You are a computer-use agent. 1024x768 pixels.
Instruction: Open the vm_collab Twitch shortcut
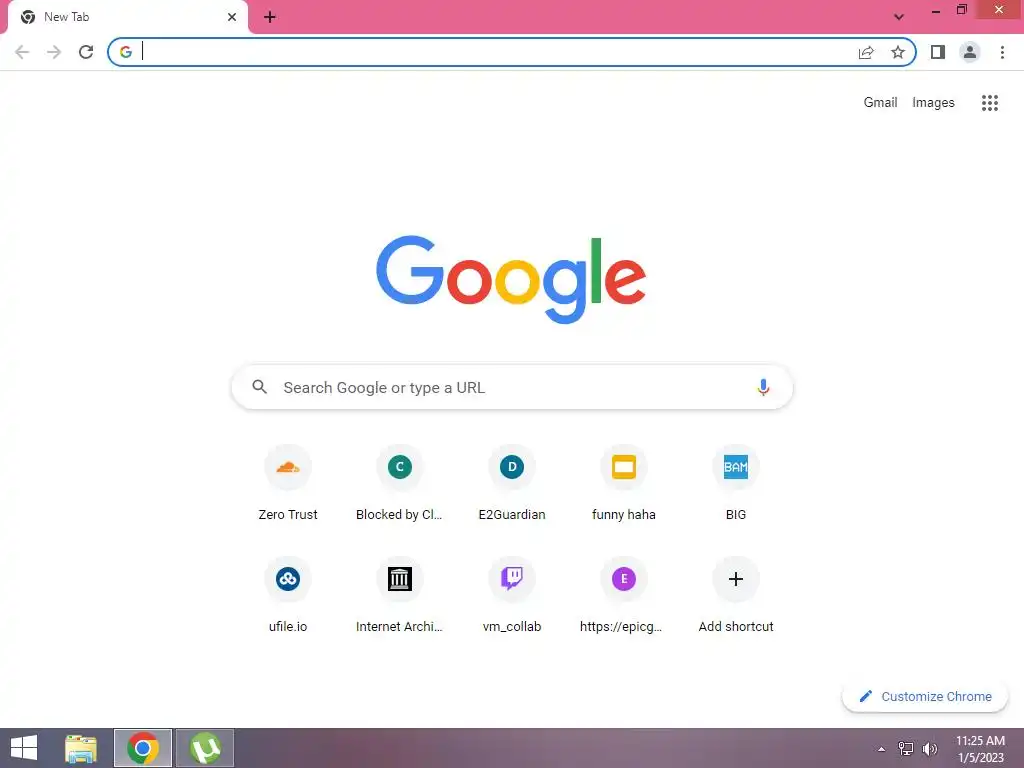[x=512, y=596]
